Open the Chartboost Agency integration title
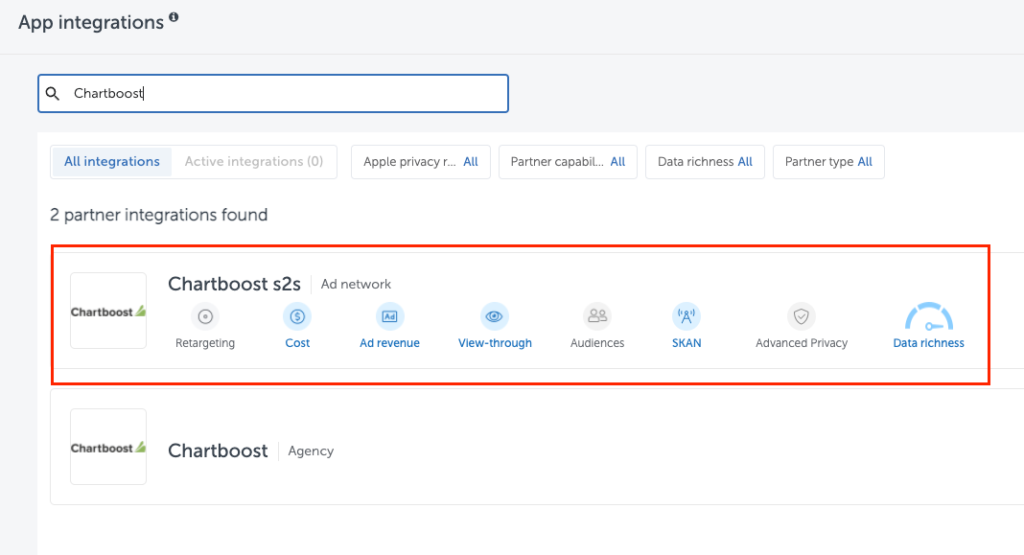Viewport: 1024px width, 555px height. tap(217, 451)
